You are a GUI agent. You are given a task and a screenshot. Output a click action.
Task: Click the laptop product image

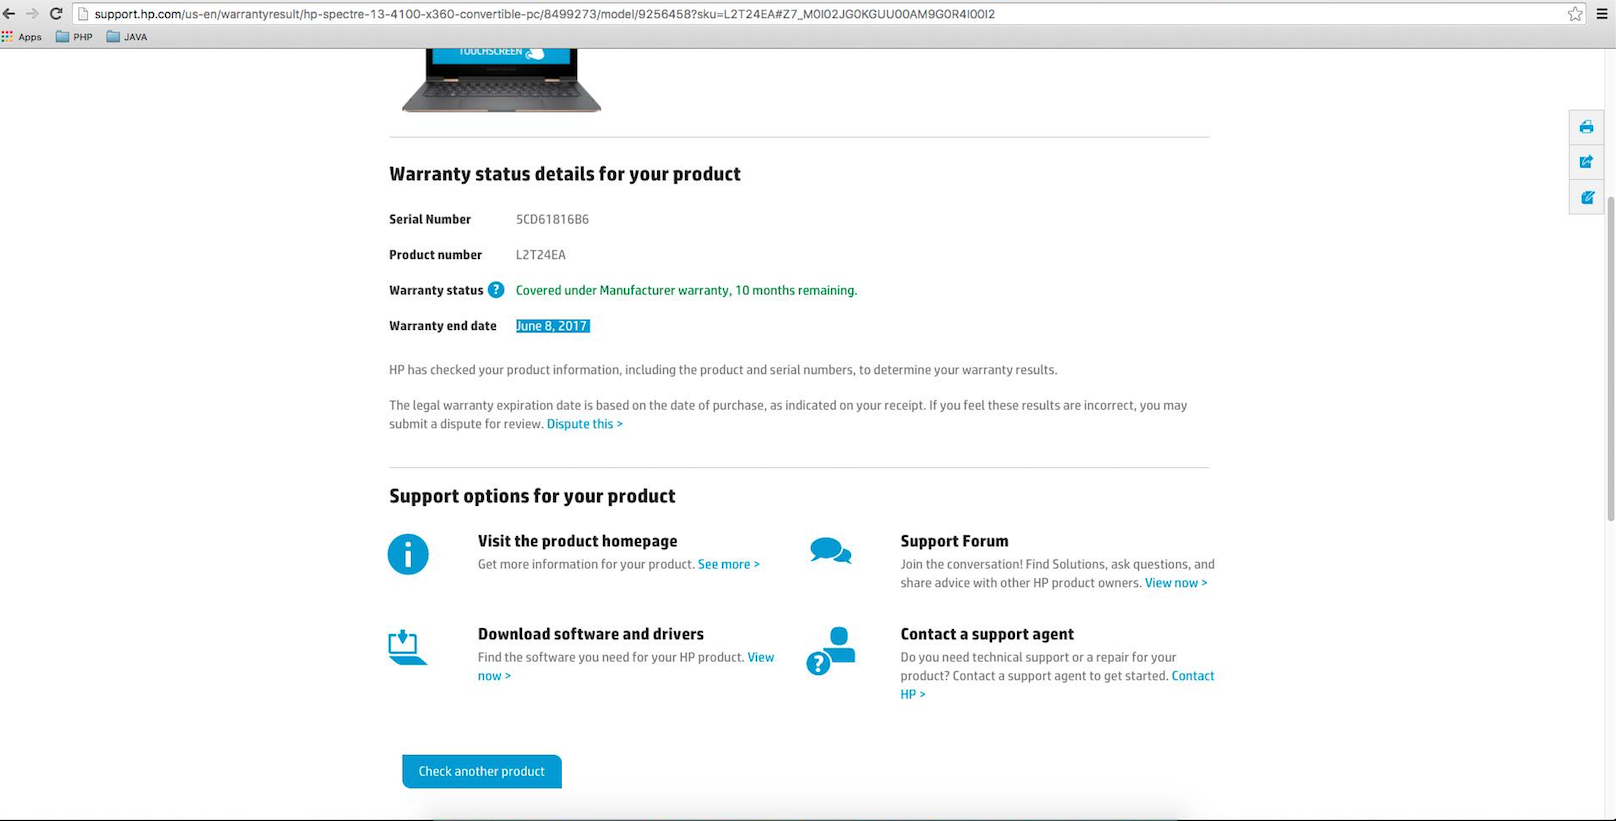click(501, 80)
